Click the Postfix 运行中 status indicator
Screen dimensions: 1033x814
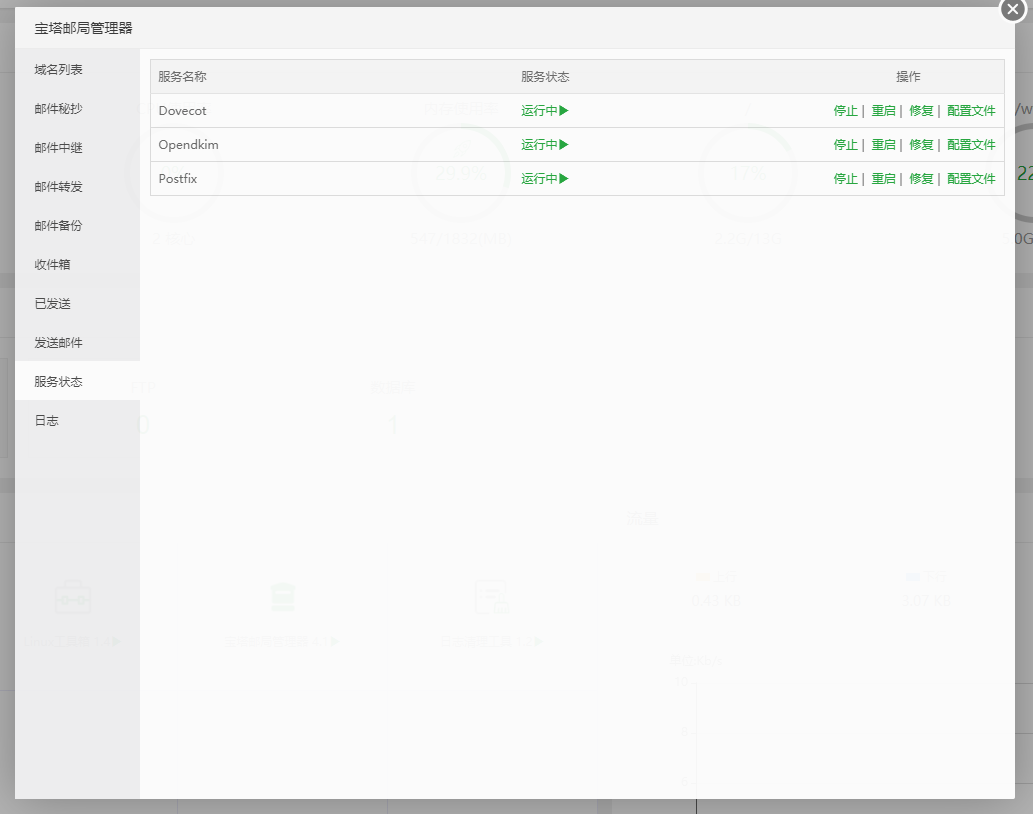545,178
